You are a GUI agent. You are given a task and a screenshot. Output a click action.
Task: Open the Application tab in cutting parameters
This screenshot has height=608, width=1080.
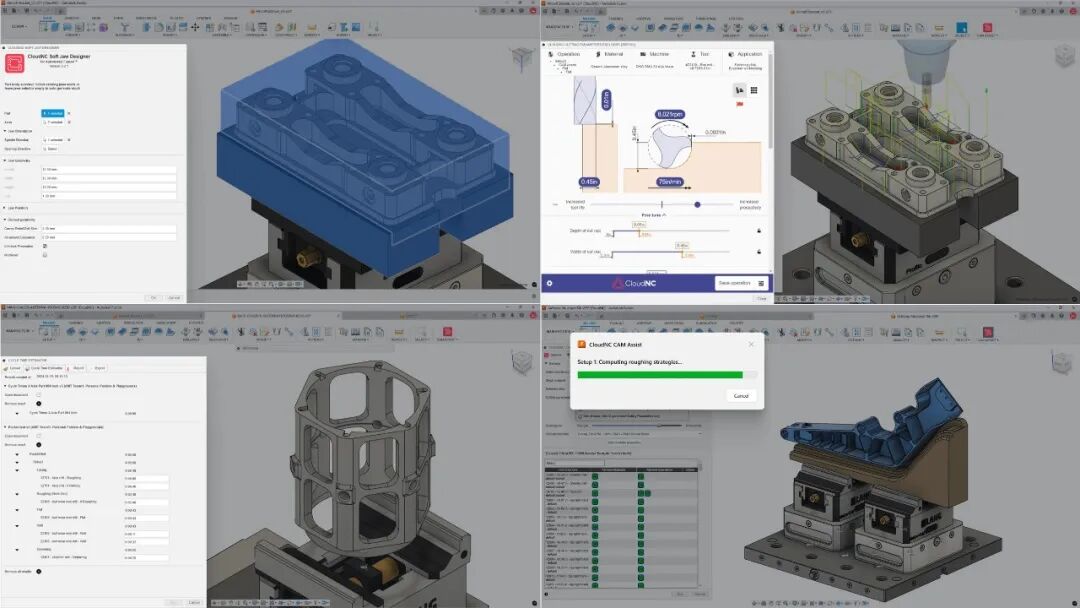[745, 54]
